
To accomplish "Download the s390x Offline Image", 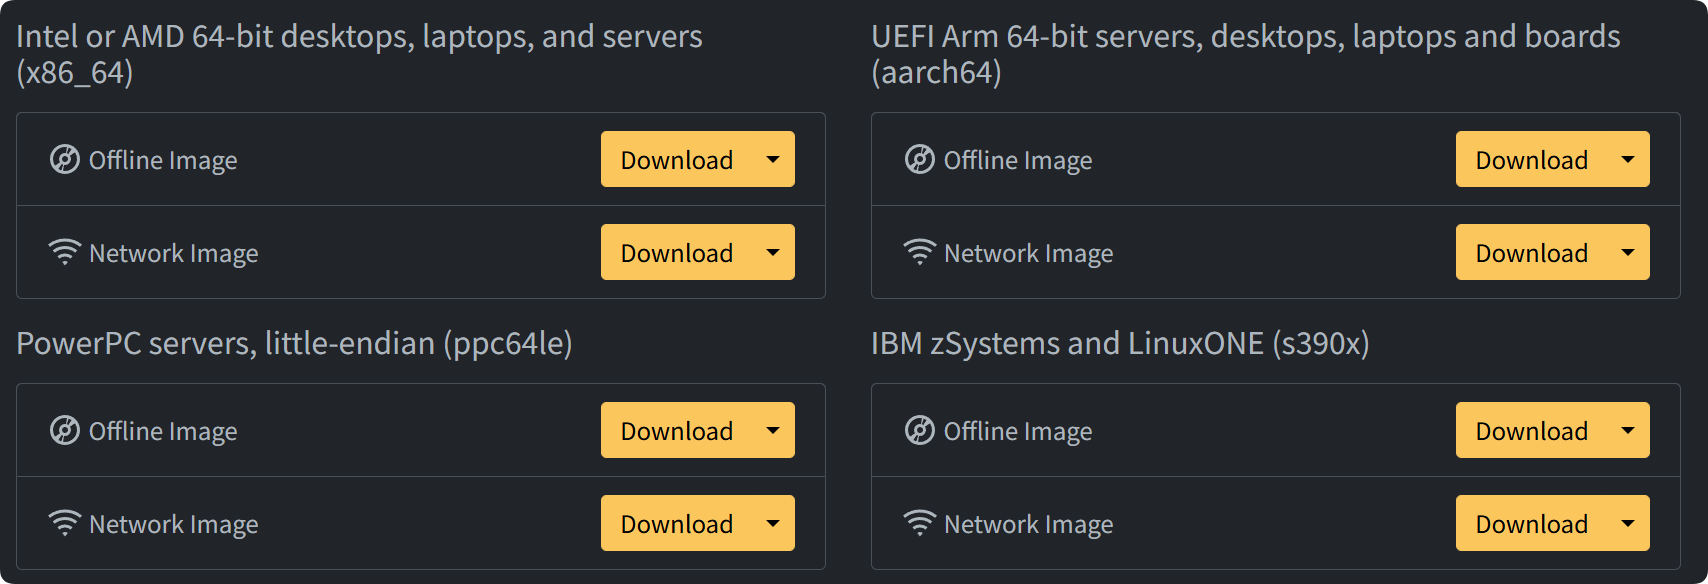I will [1531, 431].
